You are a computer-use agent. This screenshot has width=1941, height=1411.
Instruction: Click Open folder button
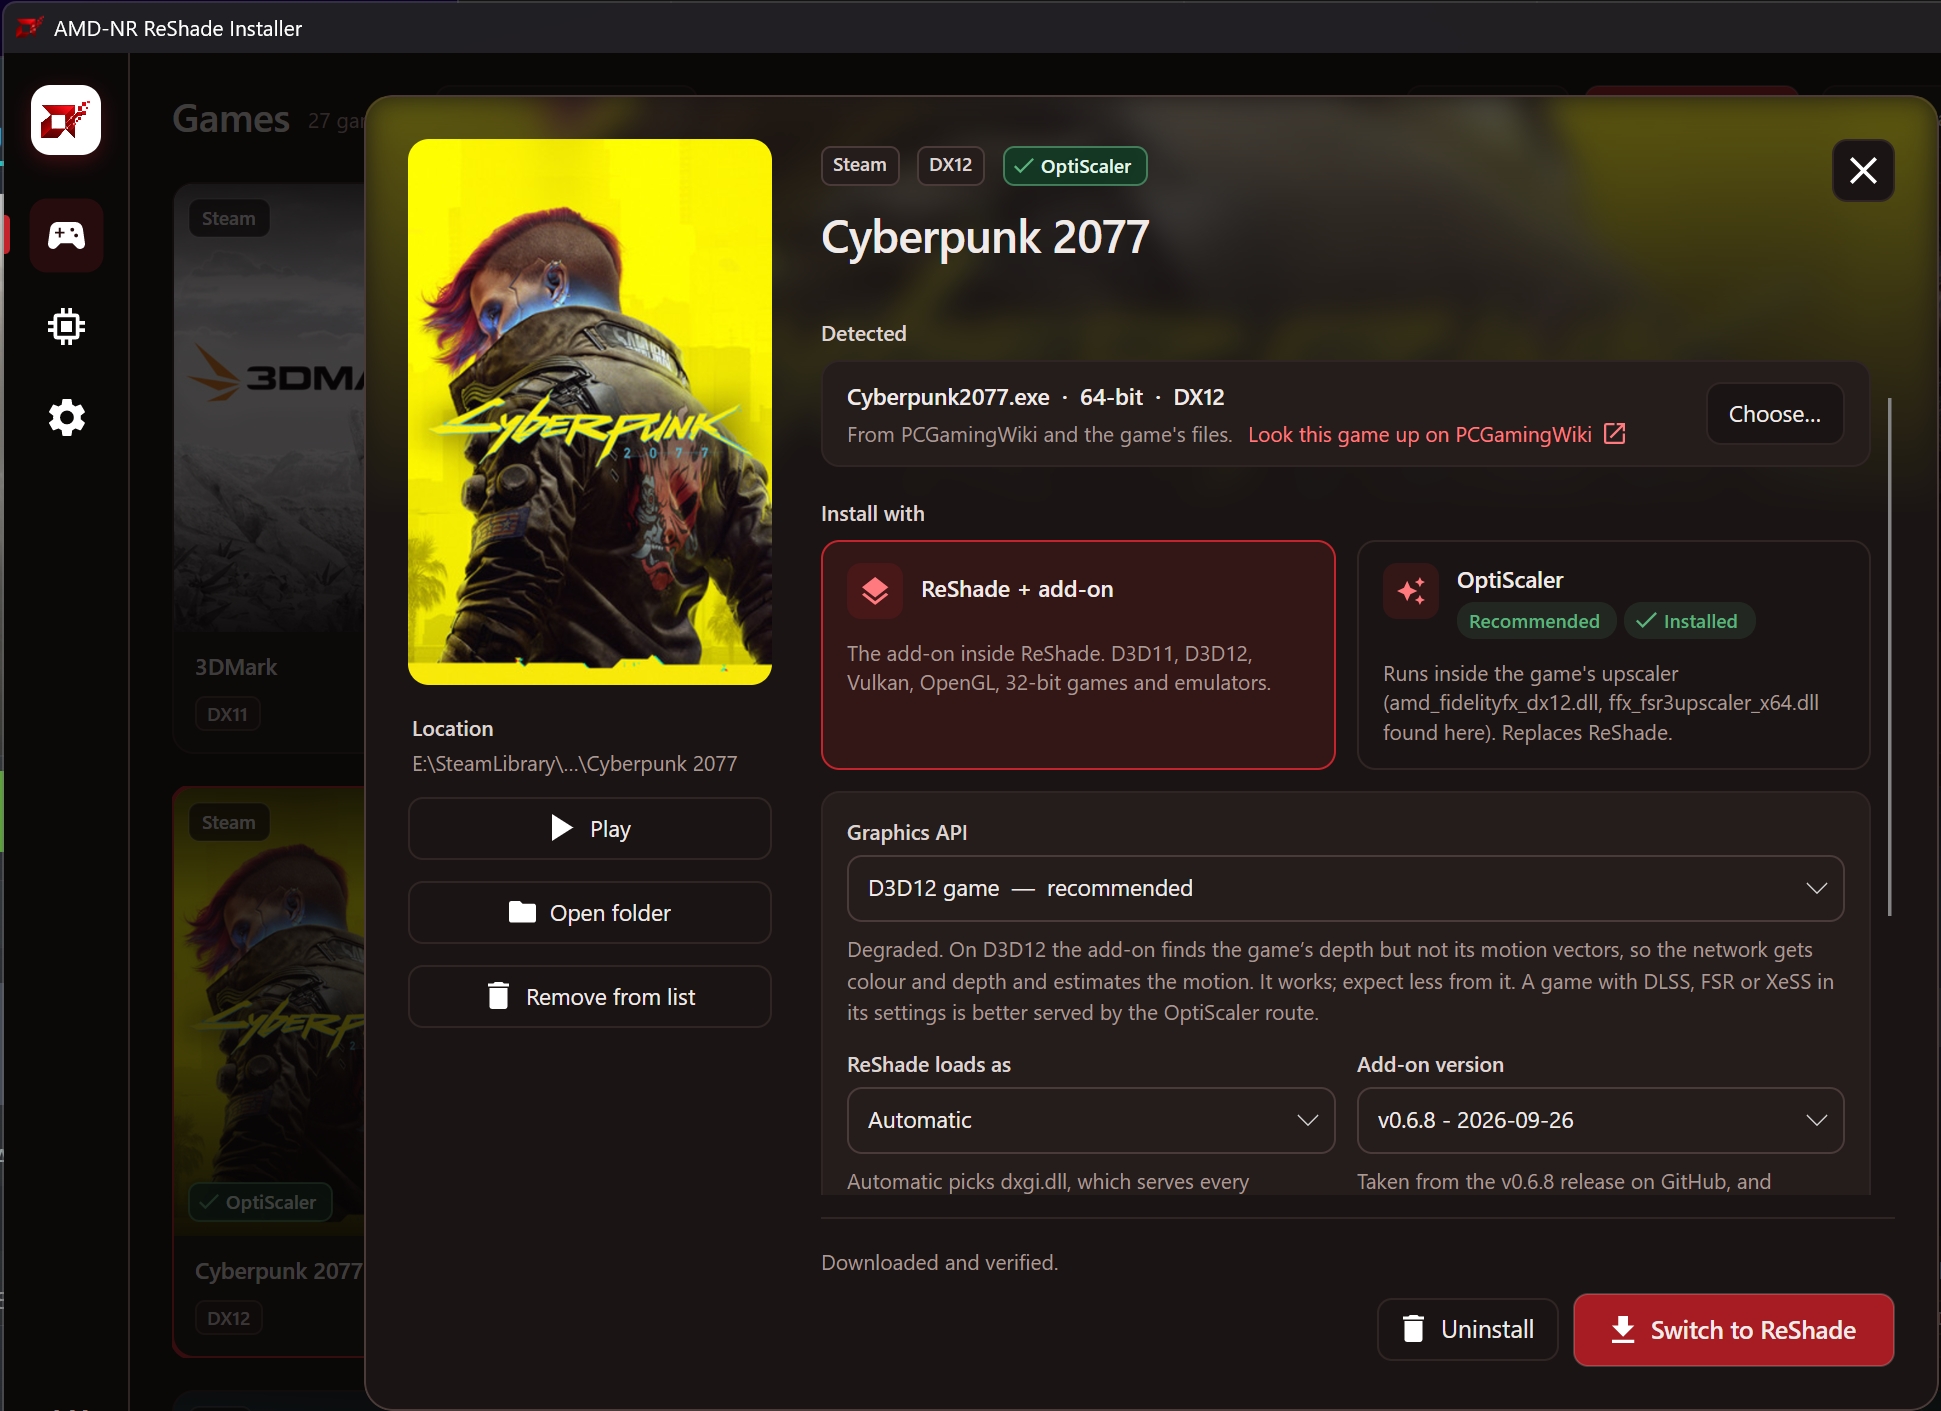click(590, 912)
